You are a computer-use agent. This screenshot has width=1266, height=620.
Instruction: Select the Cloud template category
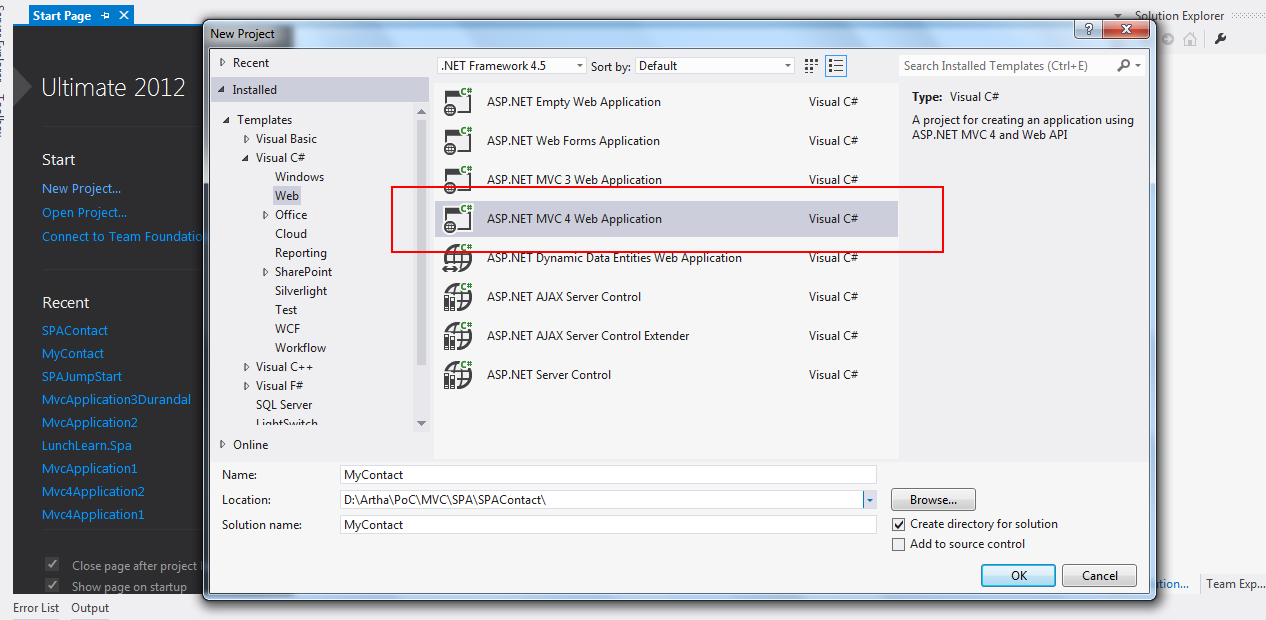[291, 234]
